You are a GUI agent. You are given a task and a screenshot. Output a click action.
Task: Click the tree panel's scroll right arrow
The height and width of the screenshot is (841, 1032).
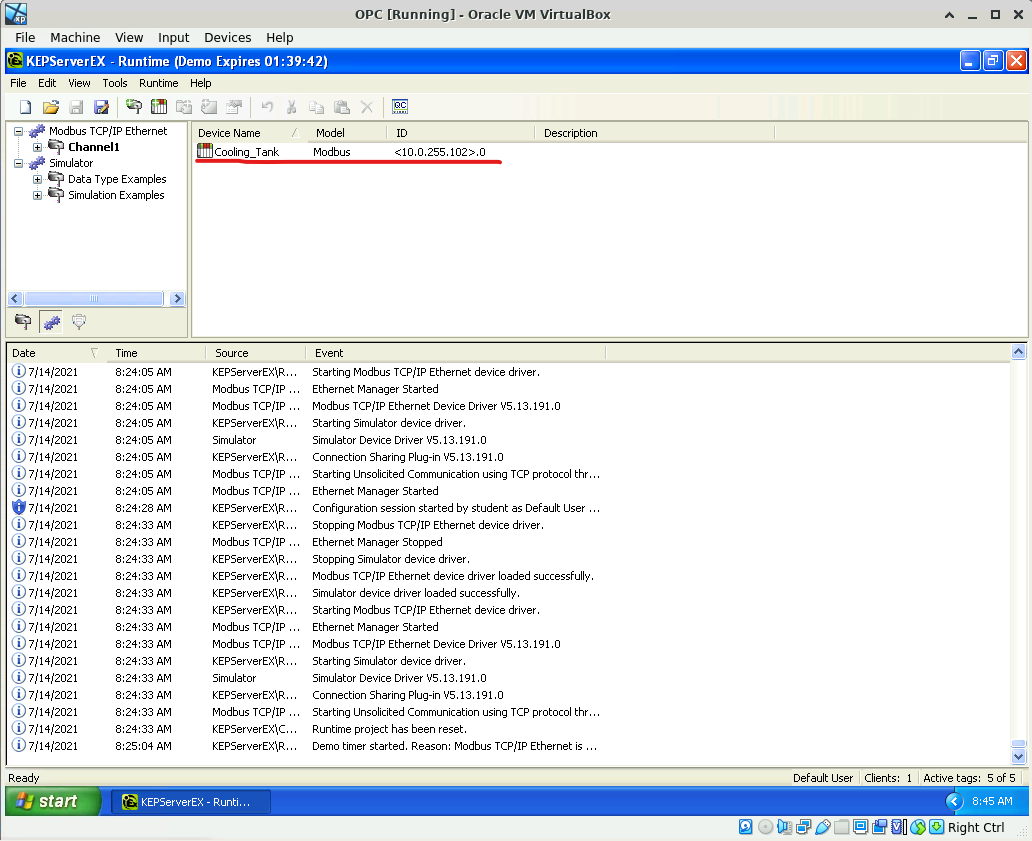[177, 298]
